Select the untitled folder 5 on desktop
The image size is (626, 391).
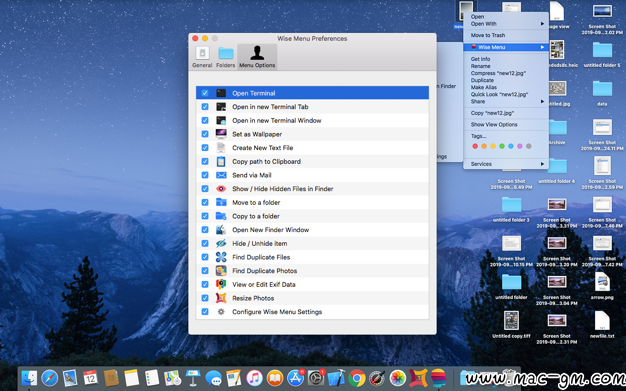coord(602,54)
